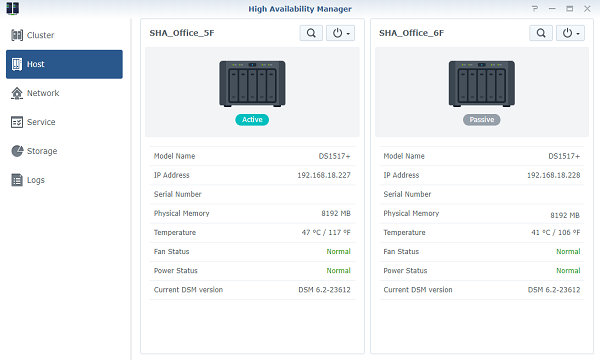The width and height of the screenshot is (600, 360).
Task: Click the SHA_Office_5F NAS device image
Action: (252, 84)
